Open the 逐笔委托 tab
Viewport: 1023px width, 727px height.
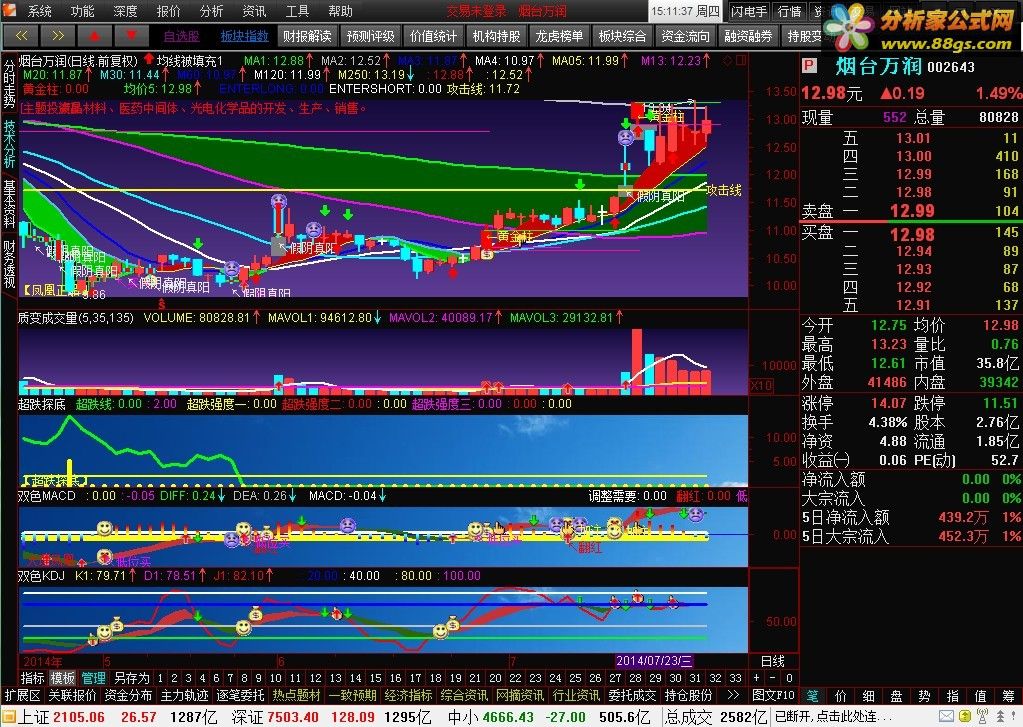241,696
